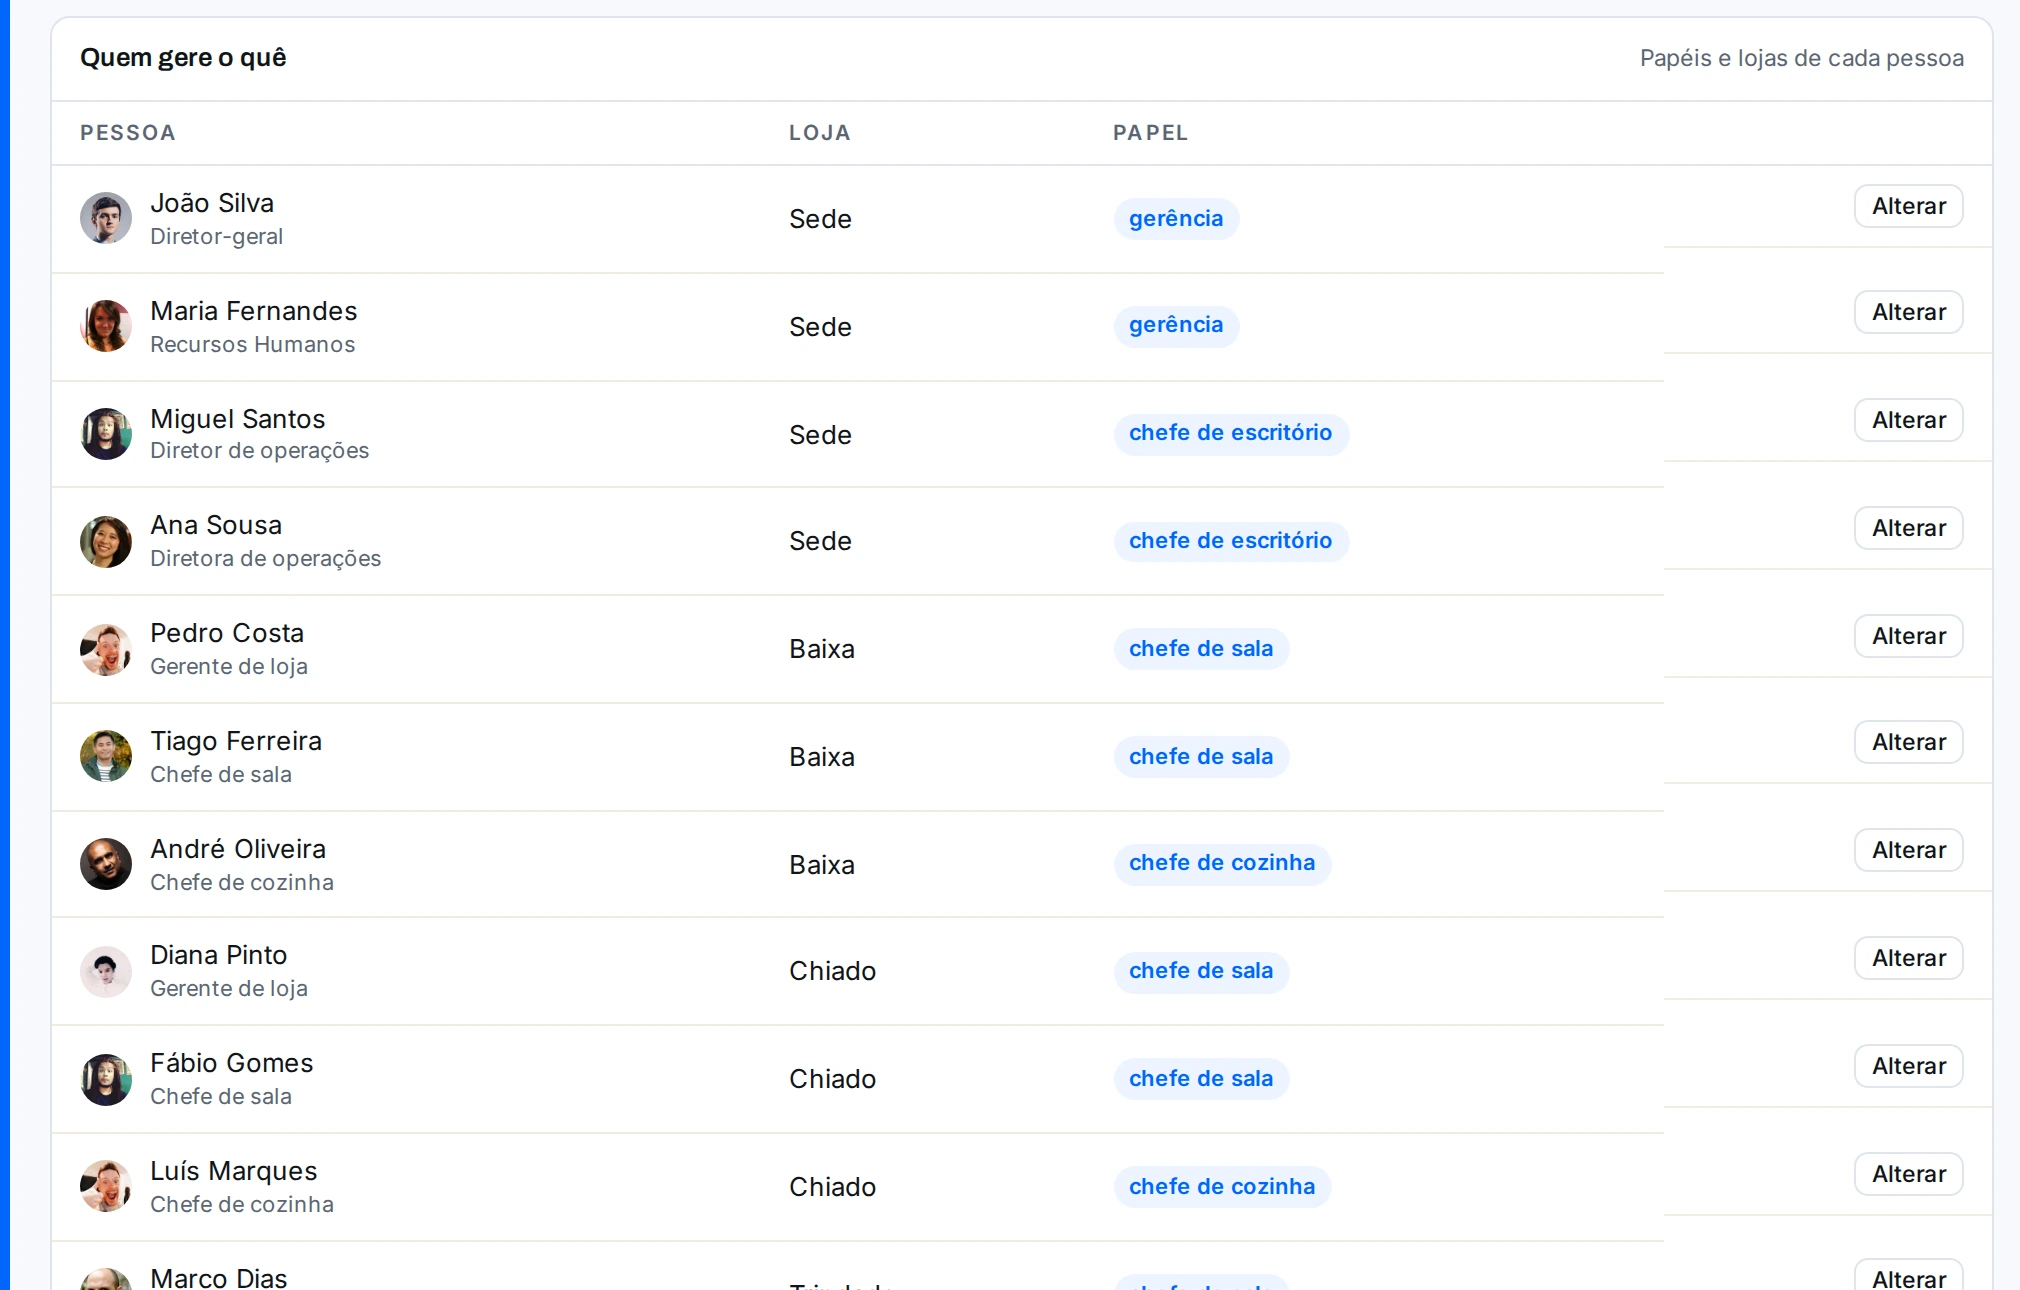Click Alterar button for Maria Fernandes
The height and width of the screenshot is (1290, 2020).
[1908, 312]
